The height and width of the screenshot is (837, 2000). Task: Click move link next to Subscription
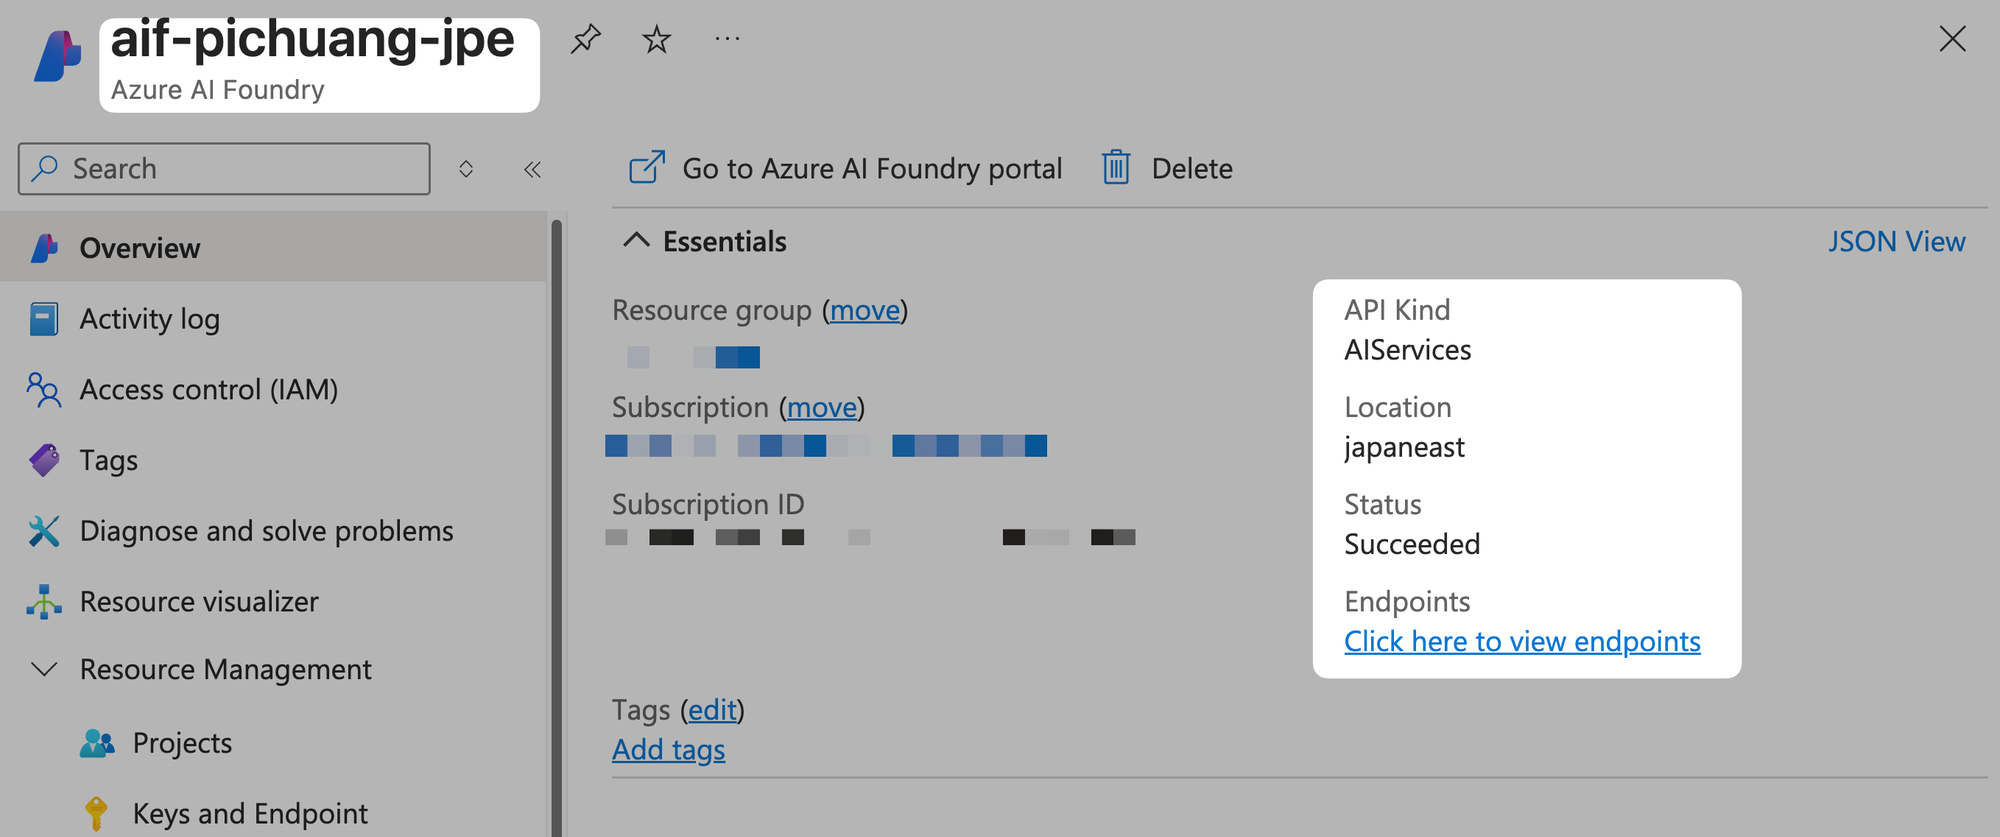tap(822, 407)
